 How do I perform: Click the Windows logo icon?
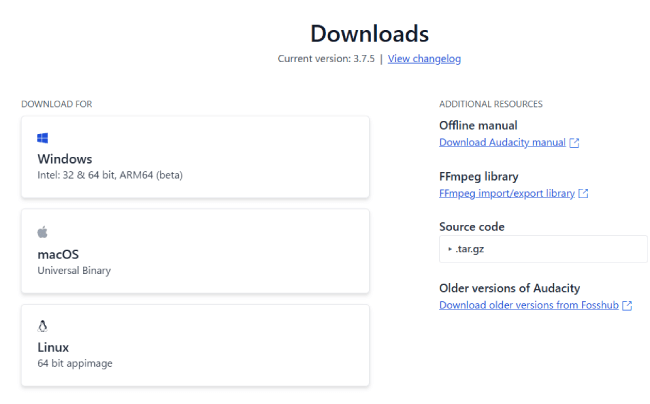tap(42, 138)
